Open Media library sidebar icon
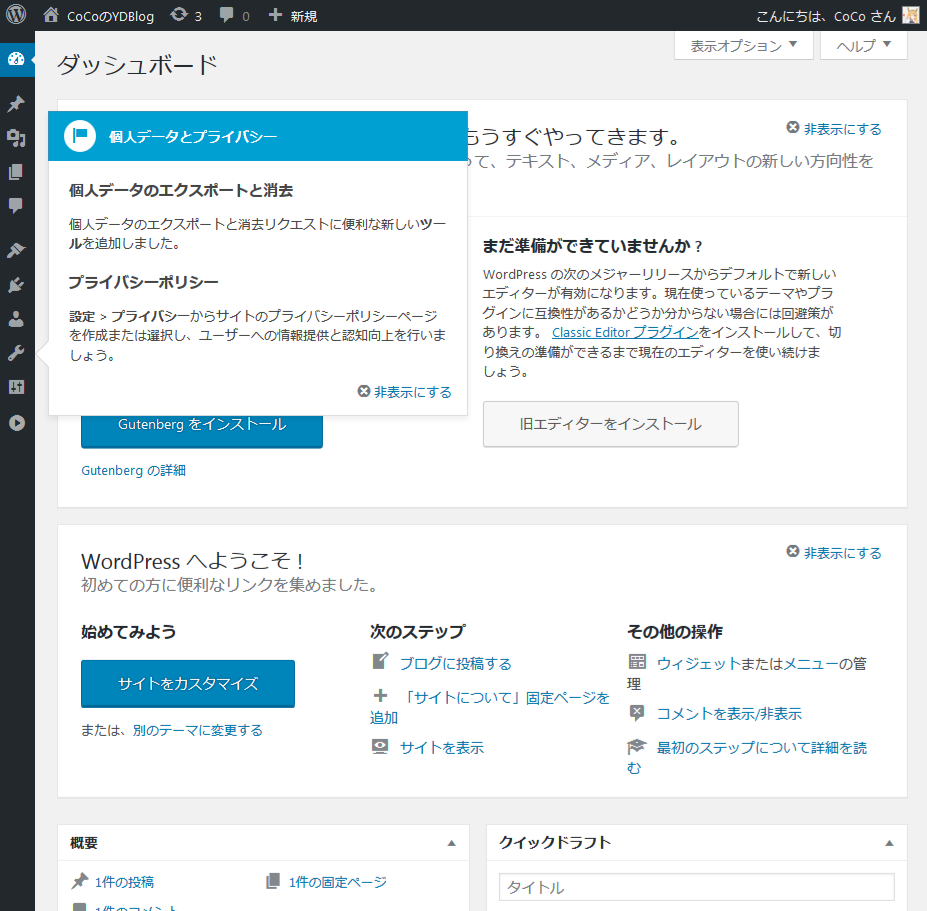This screenshot has height=911, width=927. tap(17, 138)
